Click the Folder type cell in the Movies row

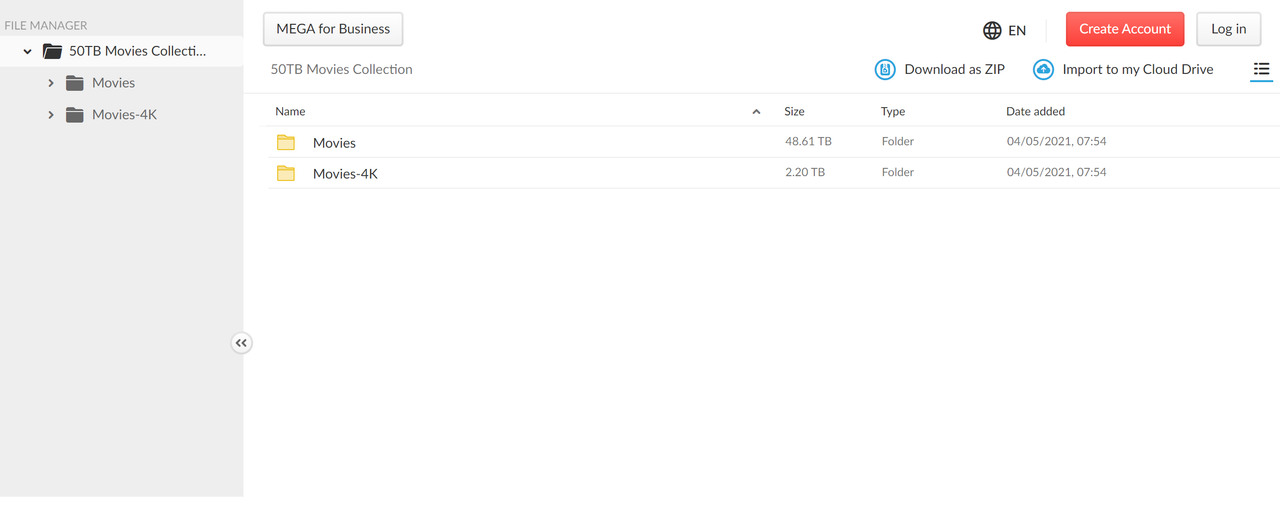pyautogui.click(x=897, y=141)
